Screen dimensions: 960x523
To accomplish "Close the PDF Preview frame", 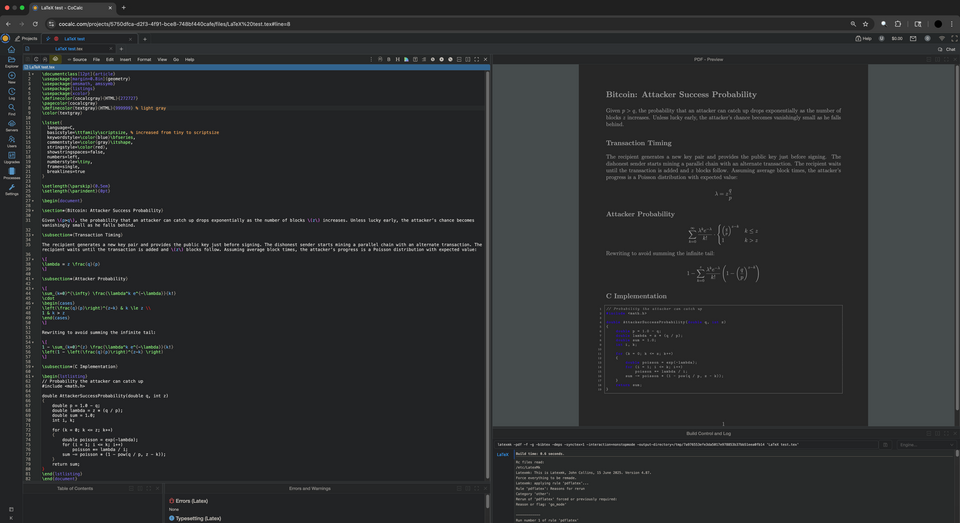I will pyautogui.click(x=955, y=59).
